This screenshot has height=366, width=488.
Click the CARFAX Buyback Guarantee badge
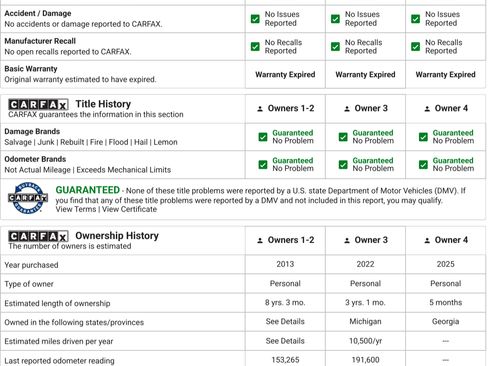[28, 198]
